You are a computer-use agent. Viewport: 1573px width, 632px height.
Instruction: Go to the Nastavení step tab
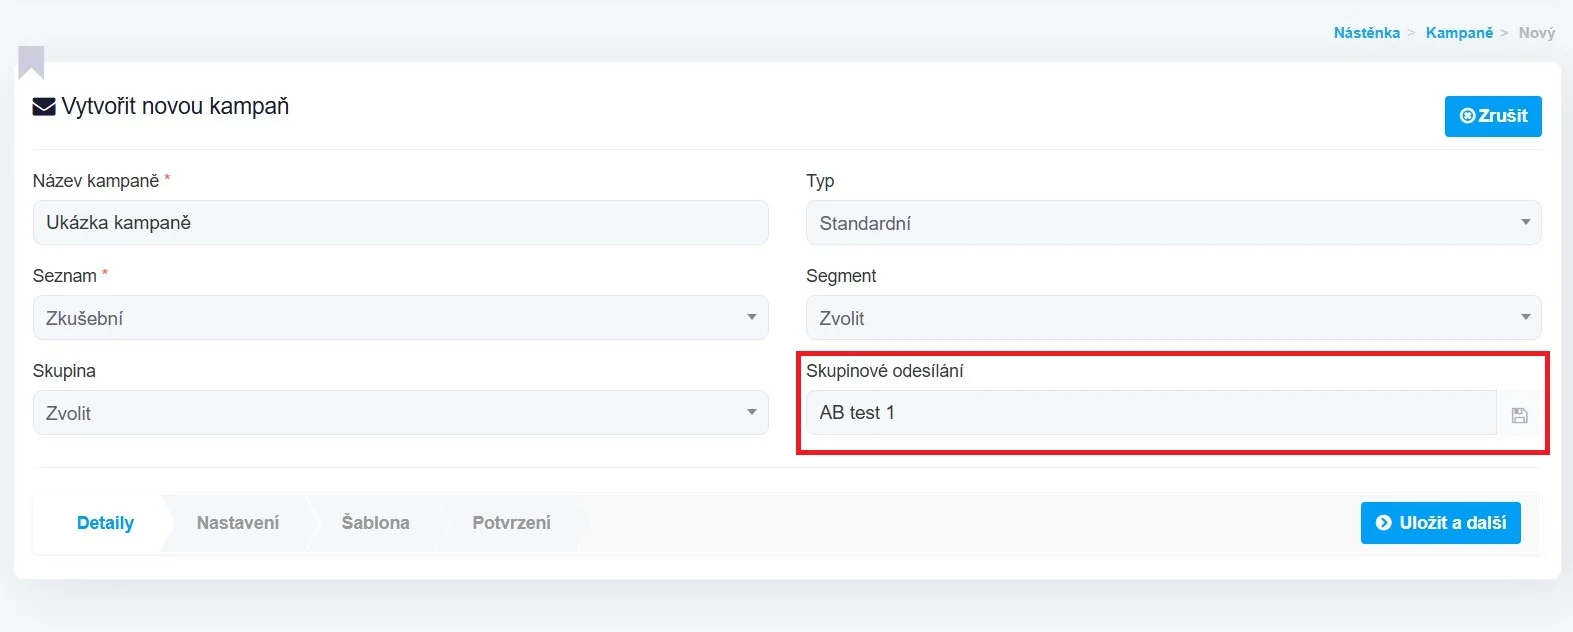[x=238, y=523]
